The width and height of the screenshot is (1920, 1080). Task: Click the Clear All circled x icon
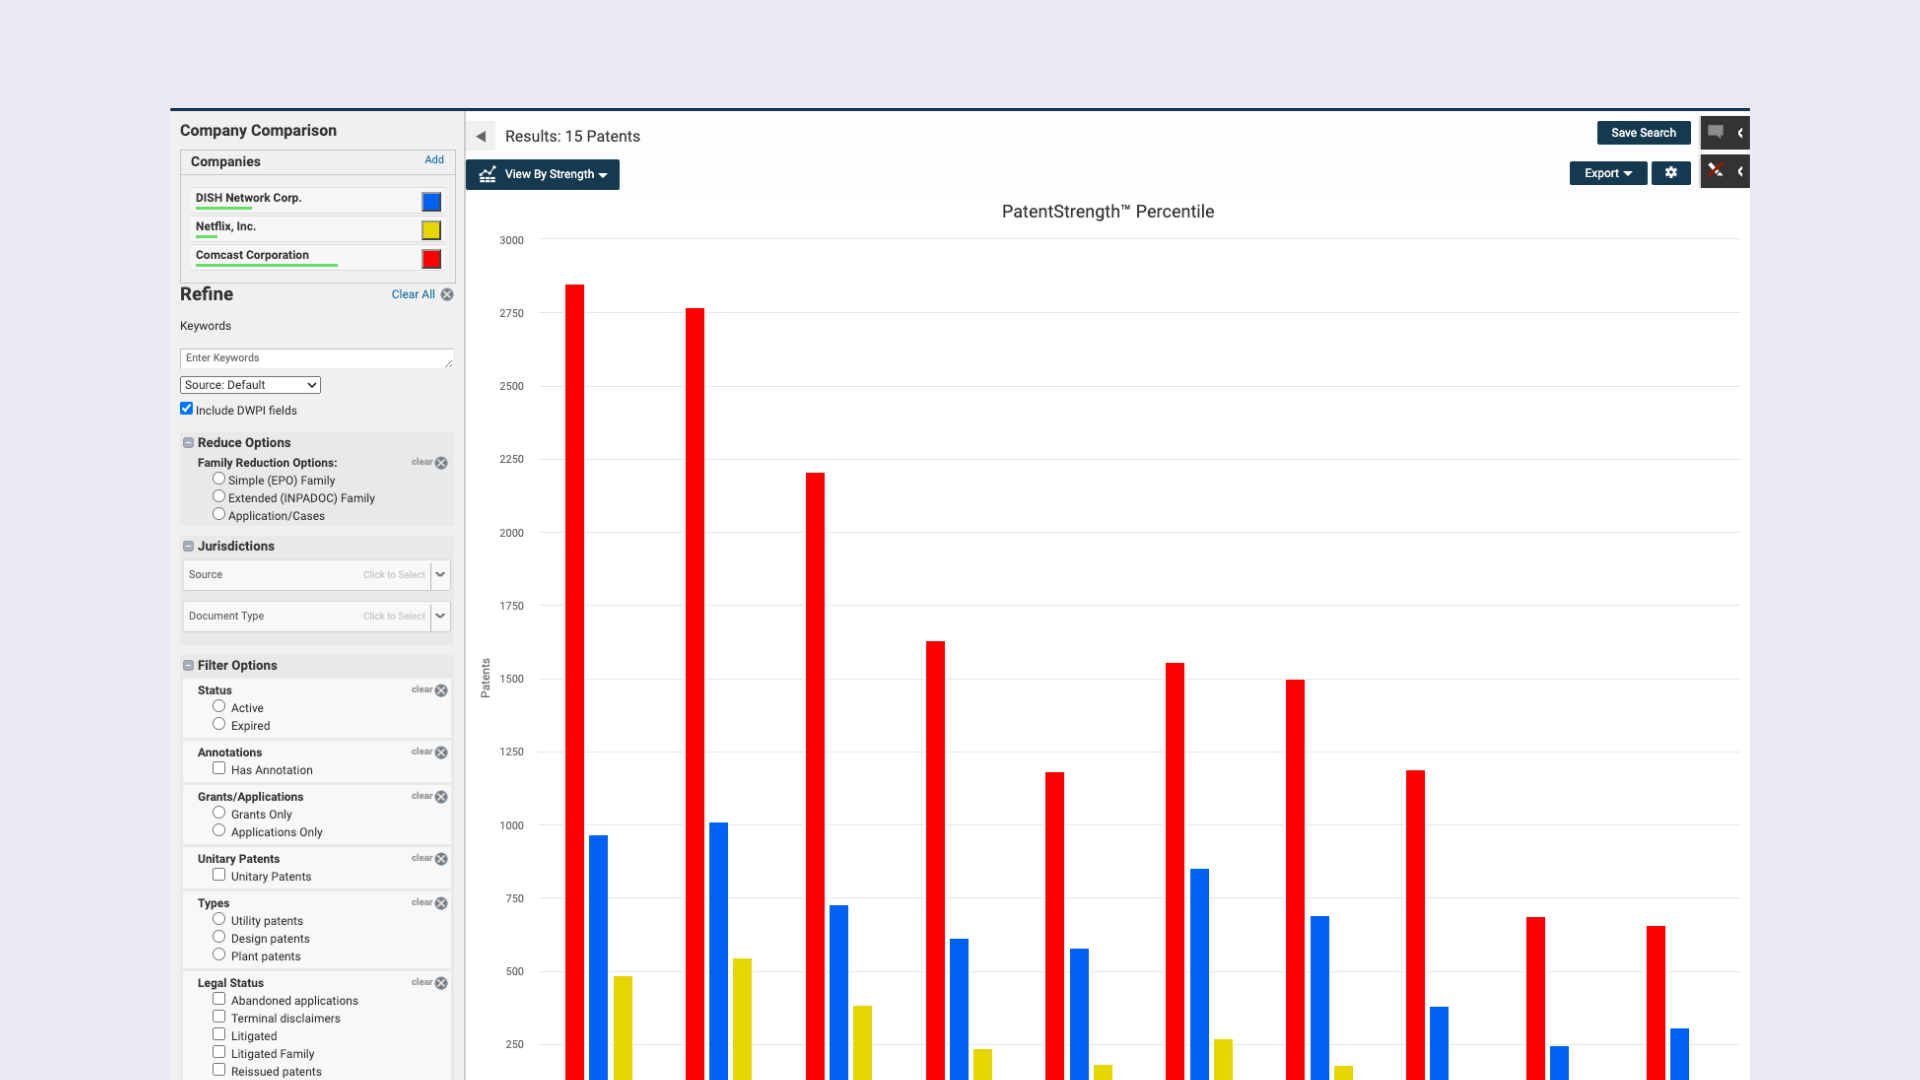pos(447,294)
